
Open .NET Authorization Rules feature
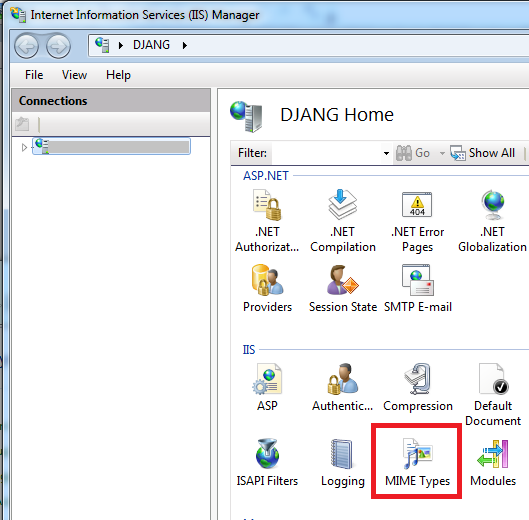pyautogui.click(x=267, y=221)
